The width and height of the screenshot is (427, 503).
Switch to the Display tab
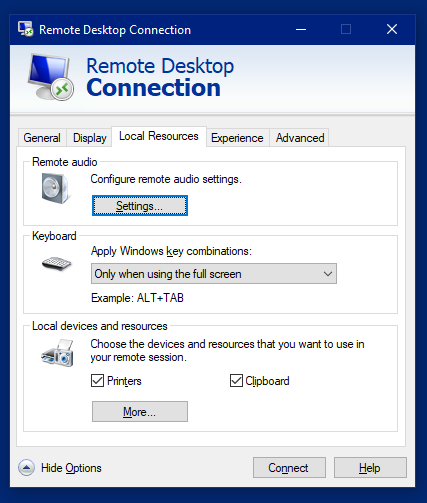tap(90, 138)
